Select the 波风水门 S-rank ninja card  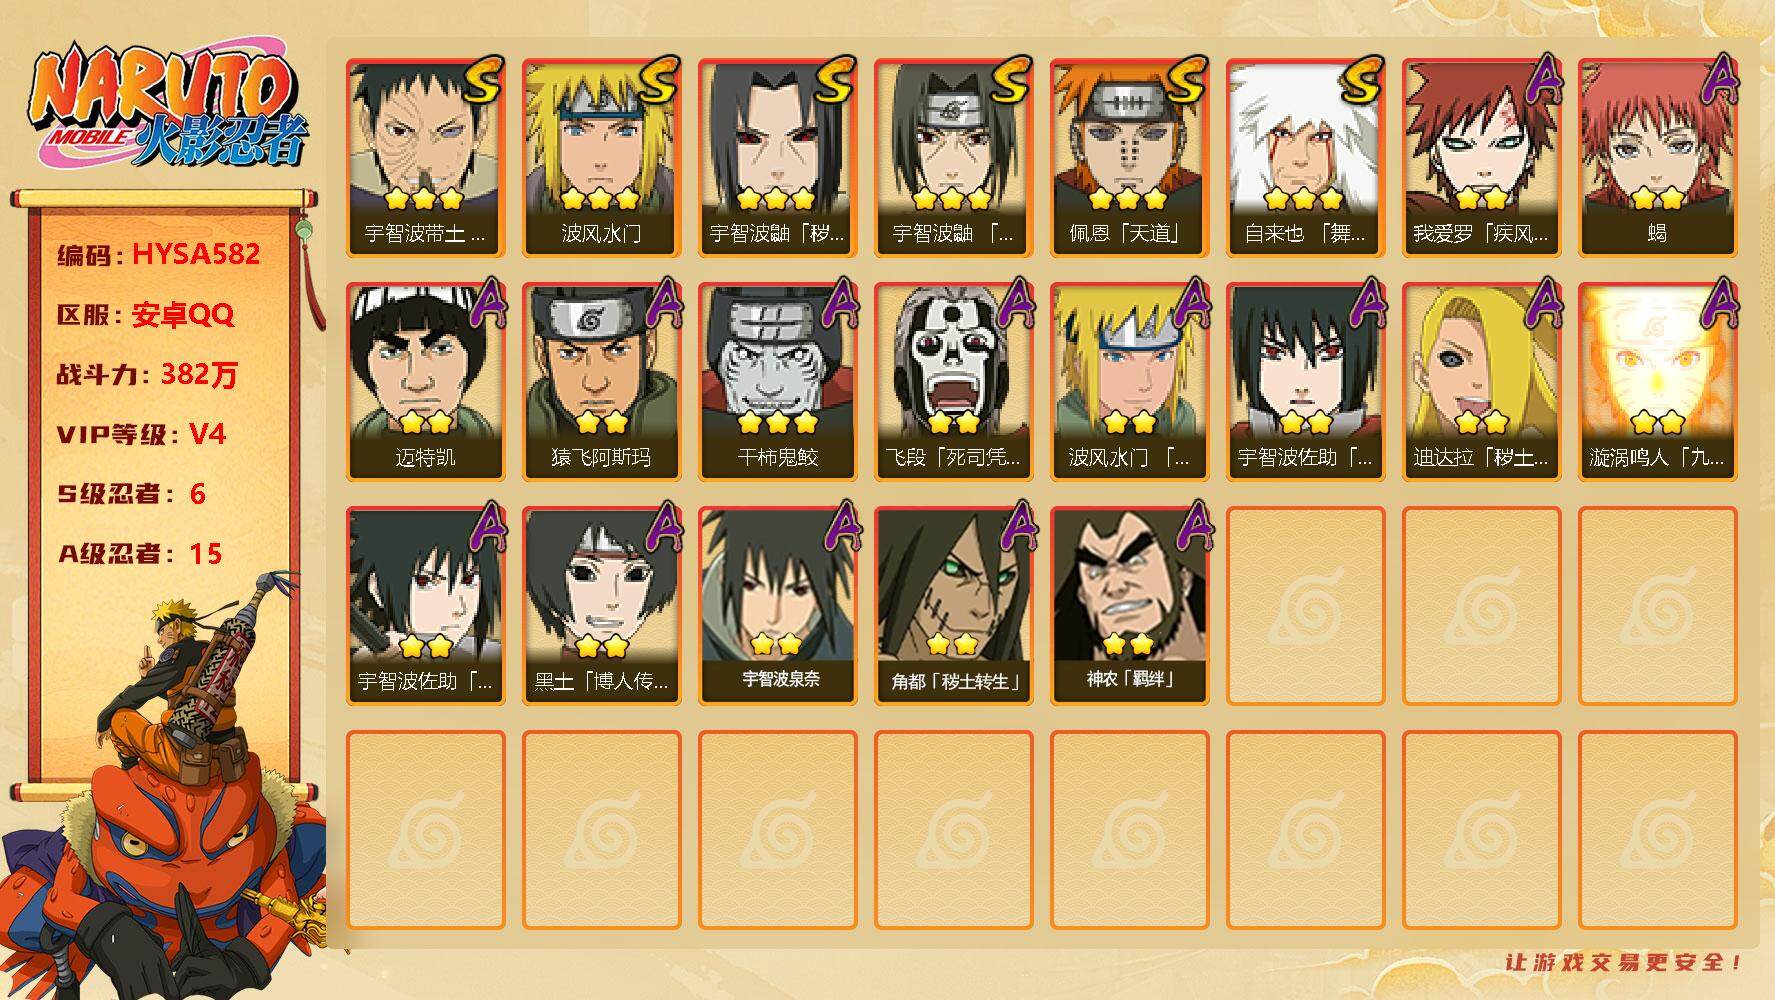[x=601, y=157]
